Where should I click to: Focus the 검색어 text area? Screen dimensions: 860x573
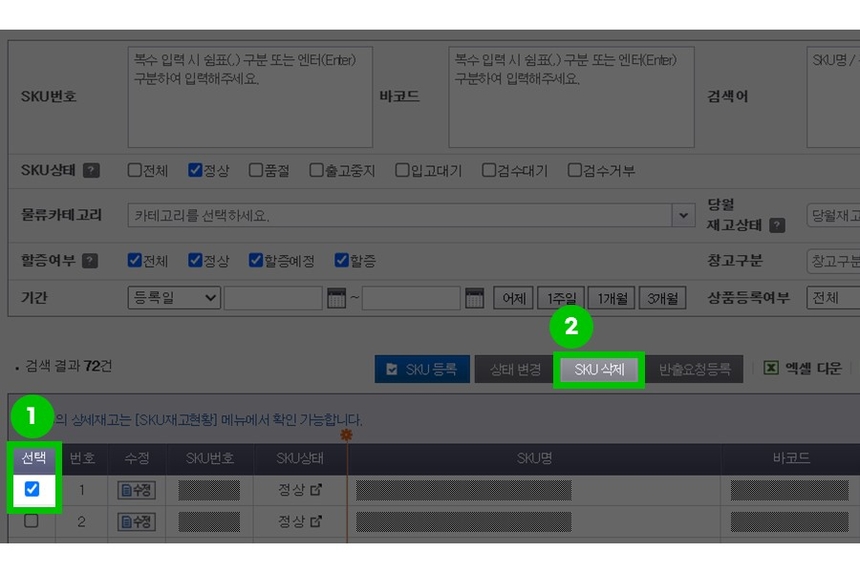pos(833,97)
